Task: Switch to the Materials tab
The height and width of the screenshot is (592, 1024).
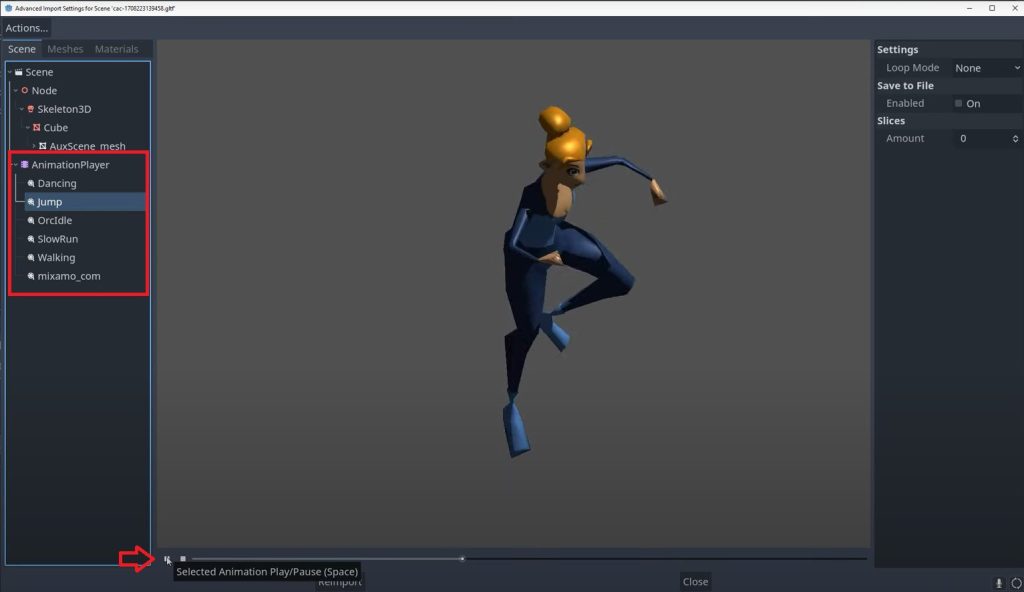Action: point(116,48)
